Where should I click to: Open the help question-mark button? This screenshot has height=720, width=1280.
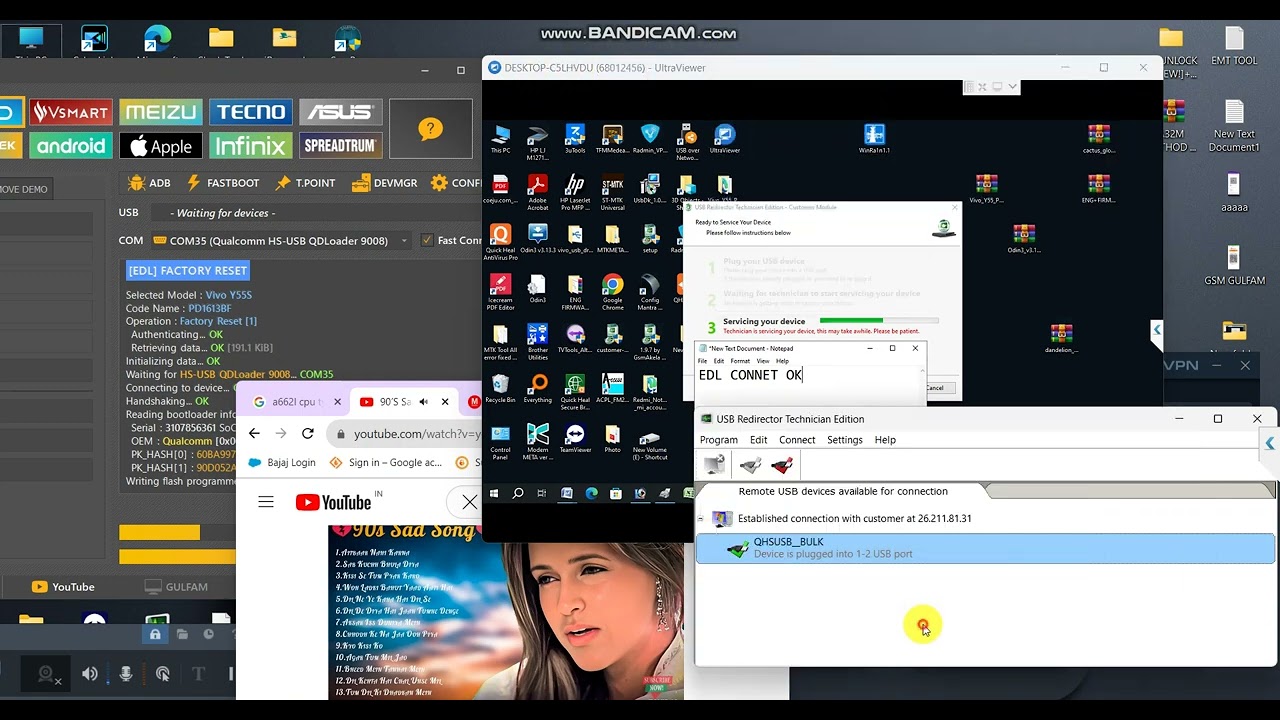(x=430, y=128)
